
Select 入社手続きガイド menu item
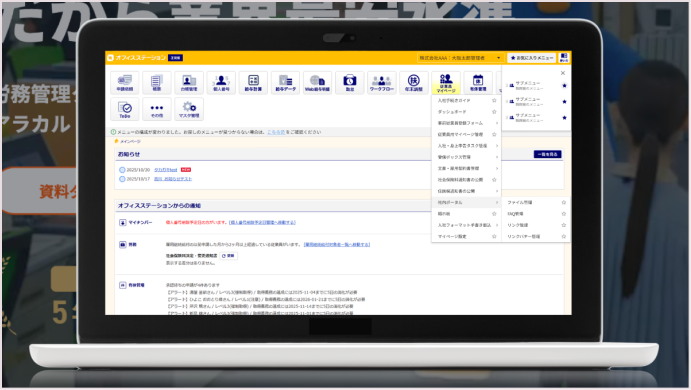(x=454, y=100)
